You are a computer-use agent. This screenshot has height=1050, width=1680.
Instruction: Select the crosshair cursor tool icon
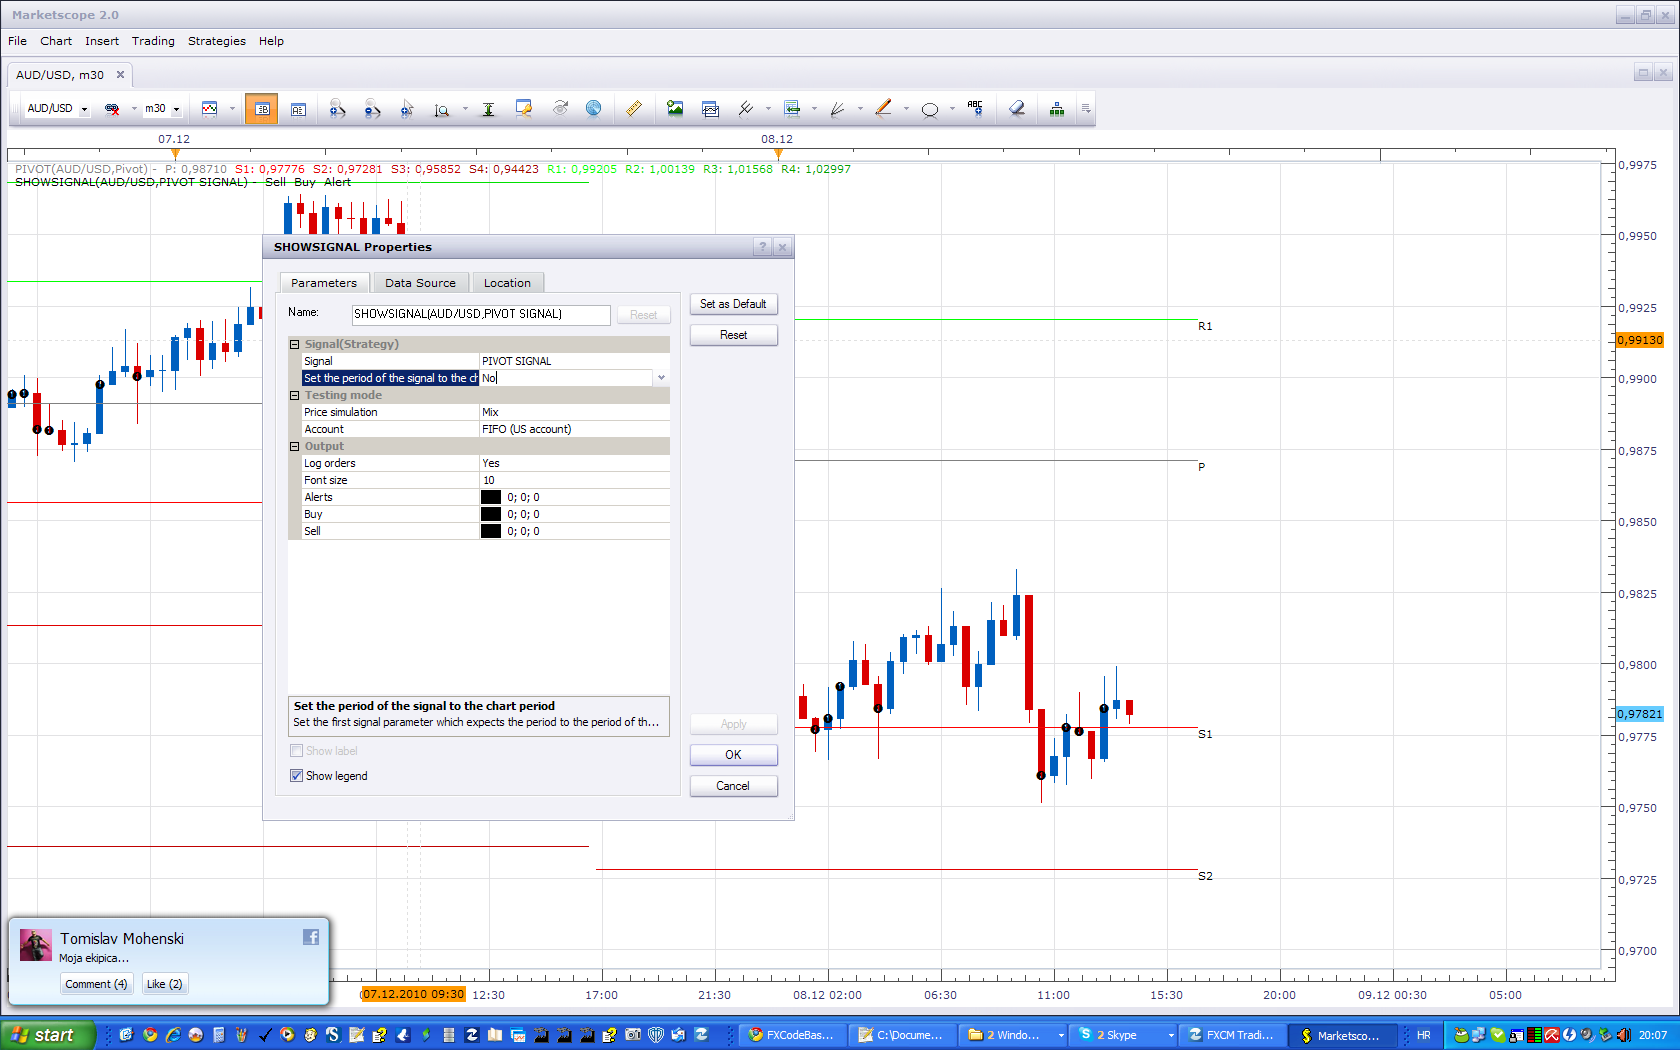pos(406,109)
